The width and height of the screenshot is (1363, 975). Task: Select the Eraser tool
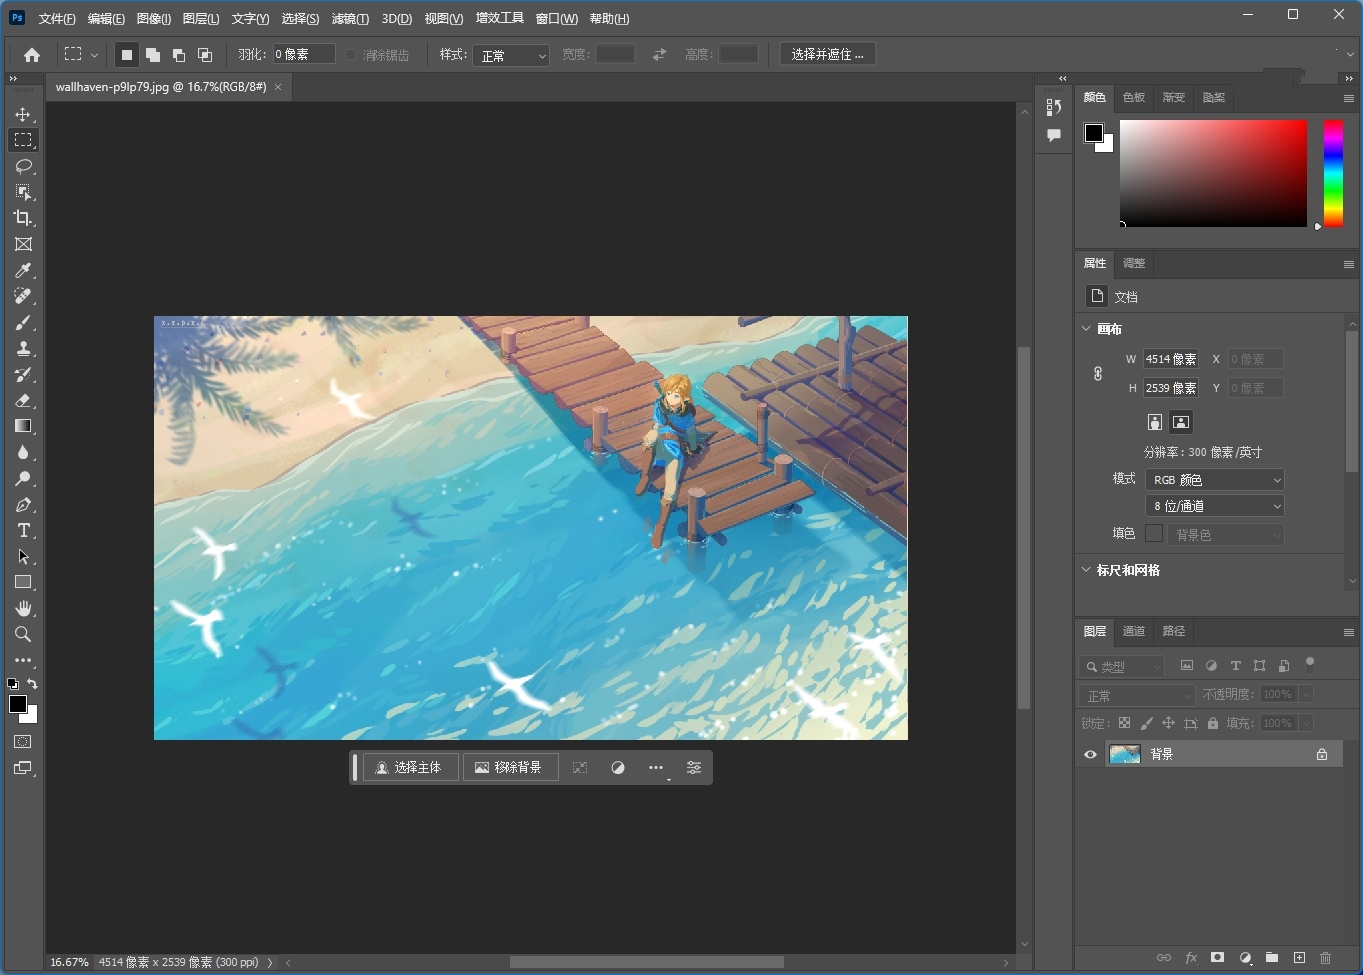23,400
